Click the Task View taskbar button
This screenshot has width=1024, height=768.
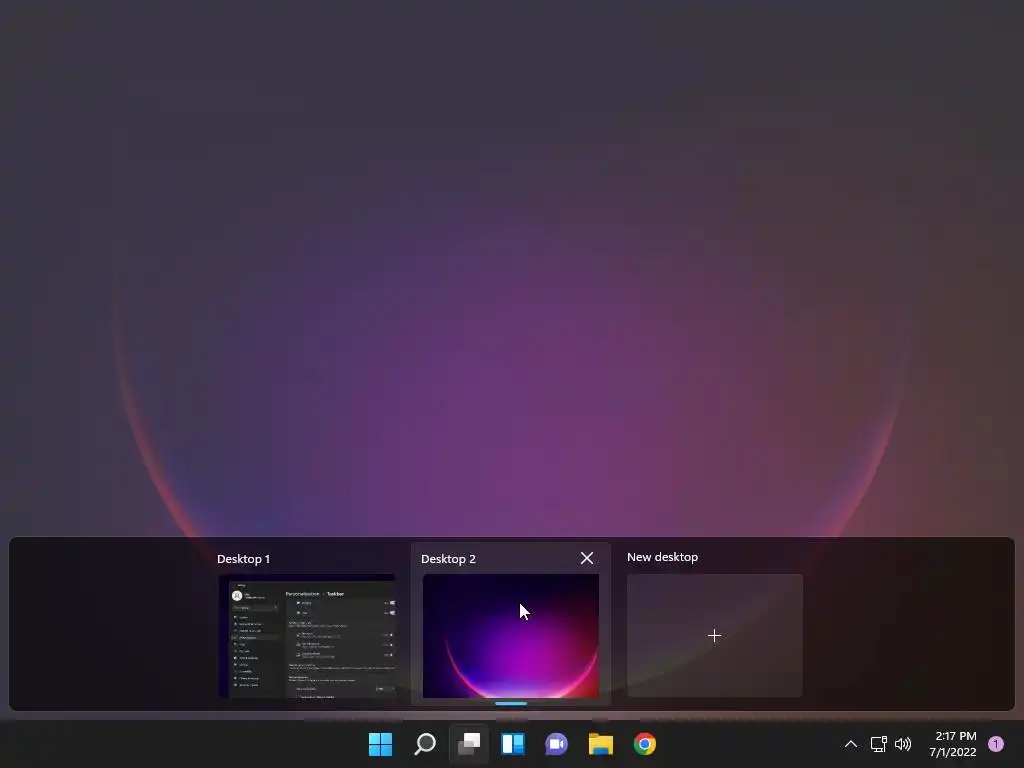tap(469, 744)
